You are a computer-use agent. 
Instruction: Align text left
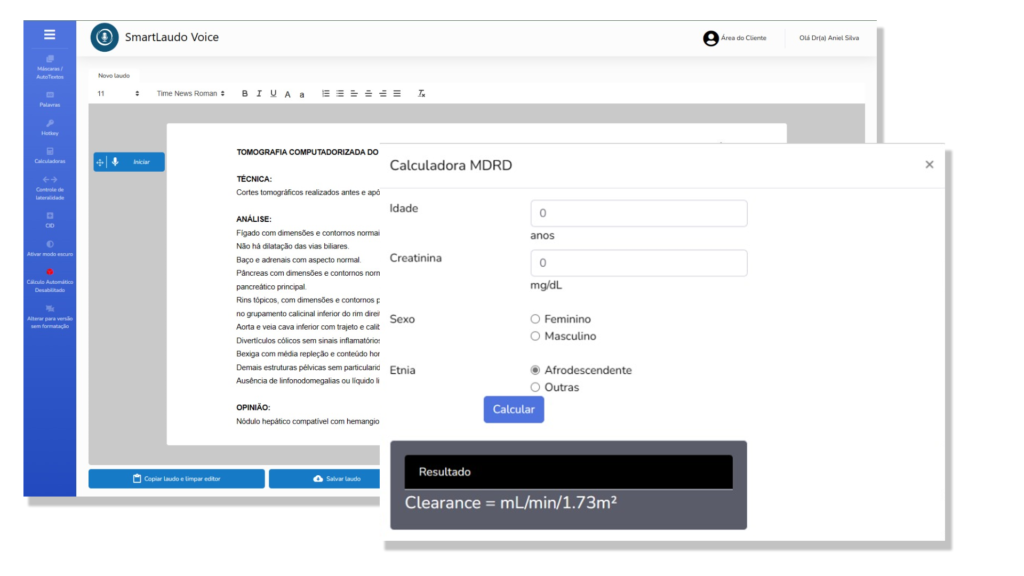[354, 94]
